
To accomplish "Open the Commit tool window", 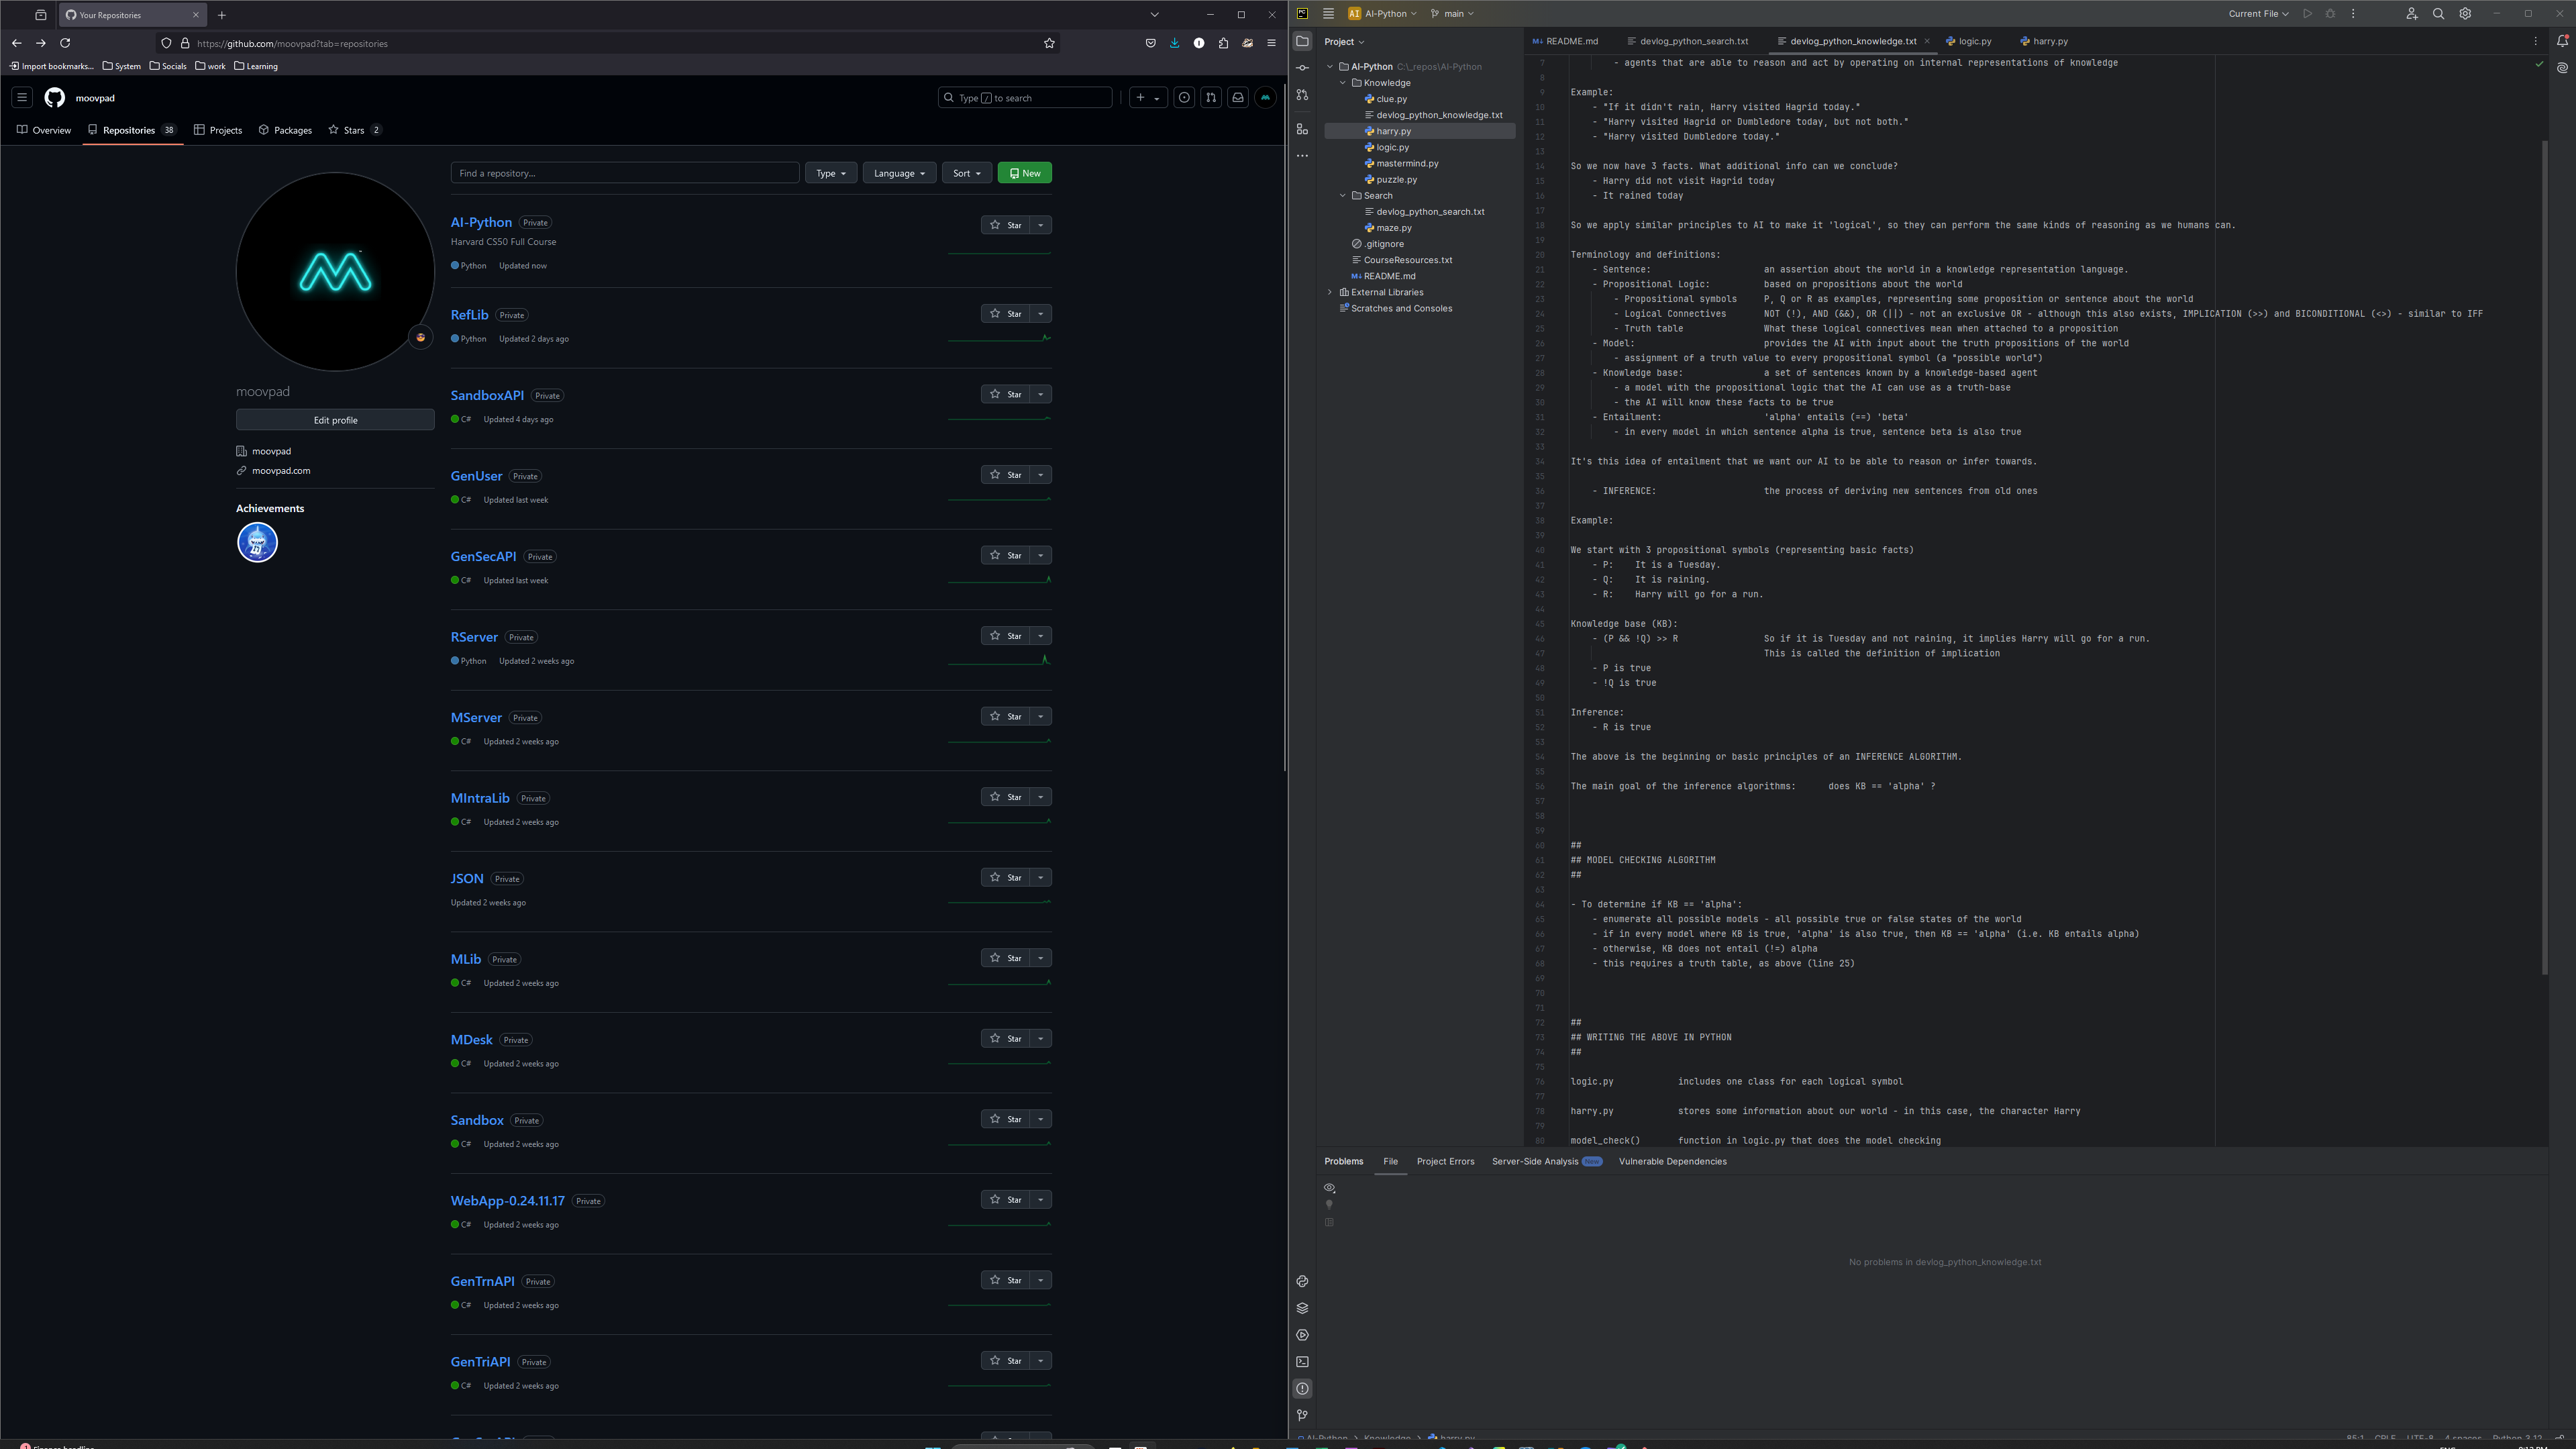I will click(x=1302, y=68).
